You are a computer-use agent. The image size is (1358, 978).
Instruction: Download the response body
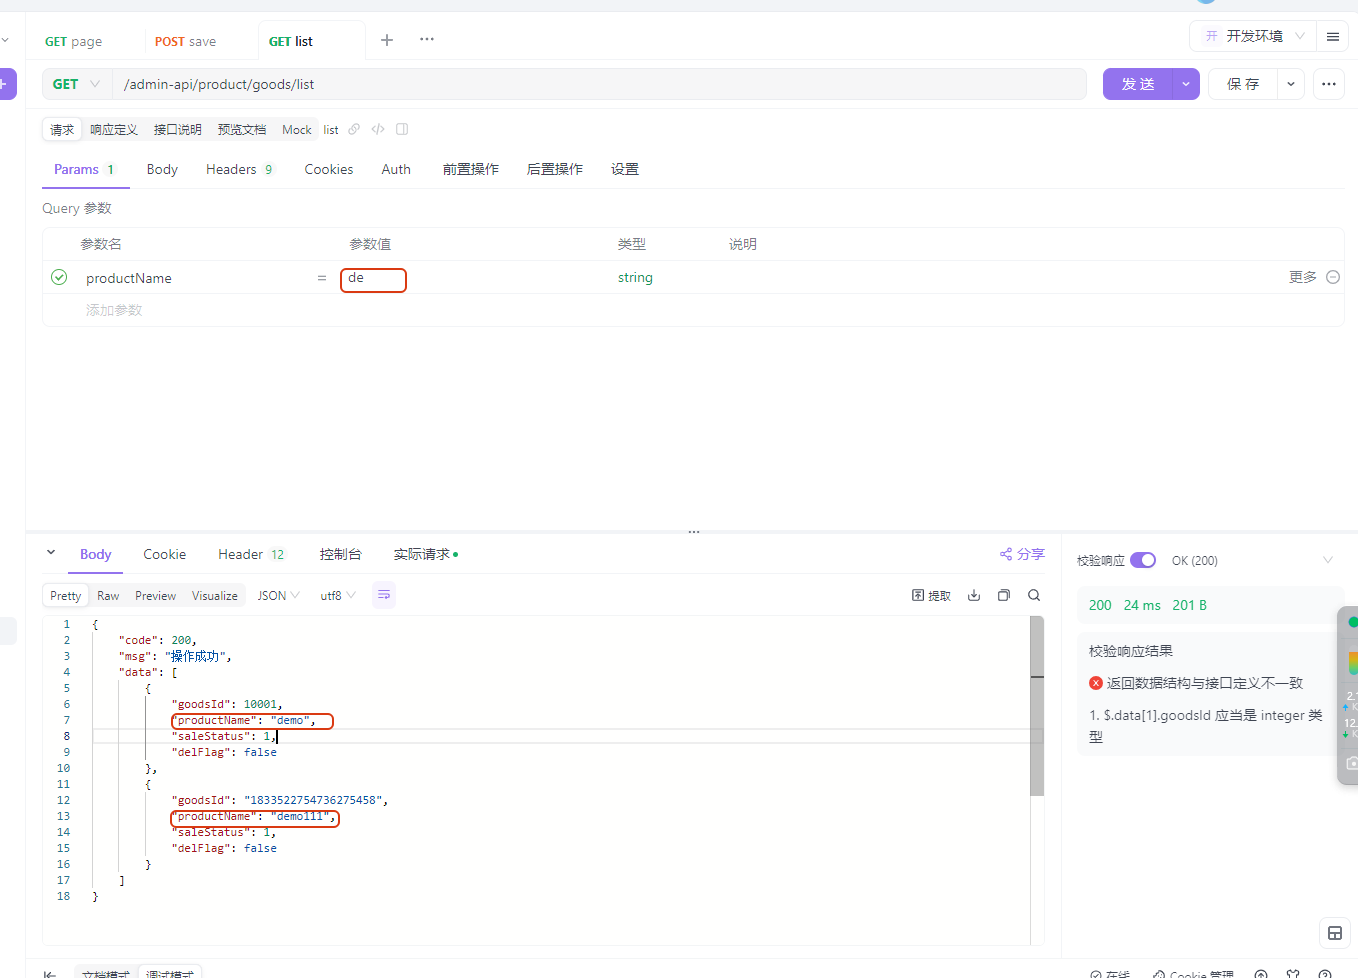974,595
